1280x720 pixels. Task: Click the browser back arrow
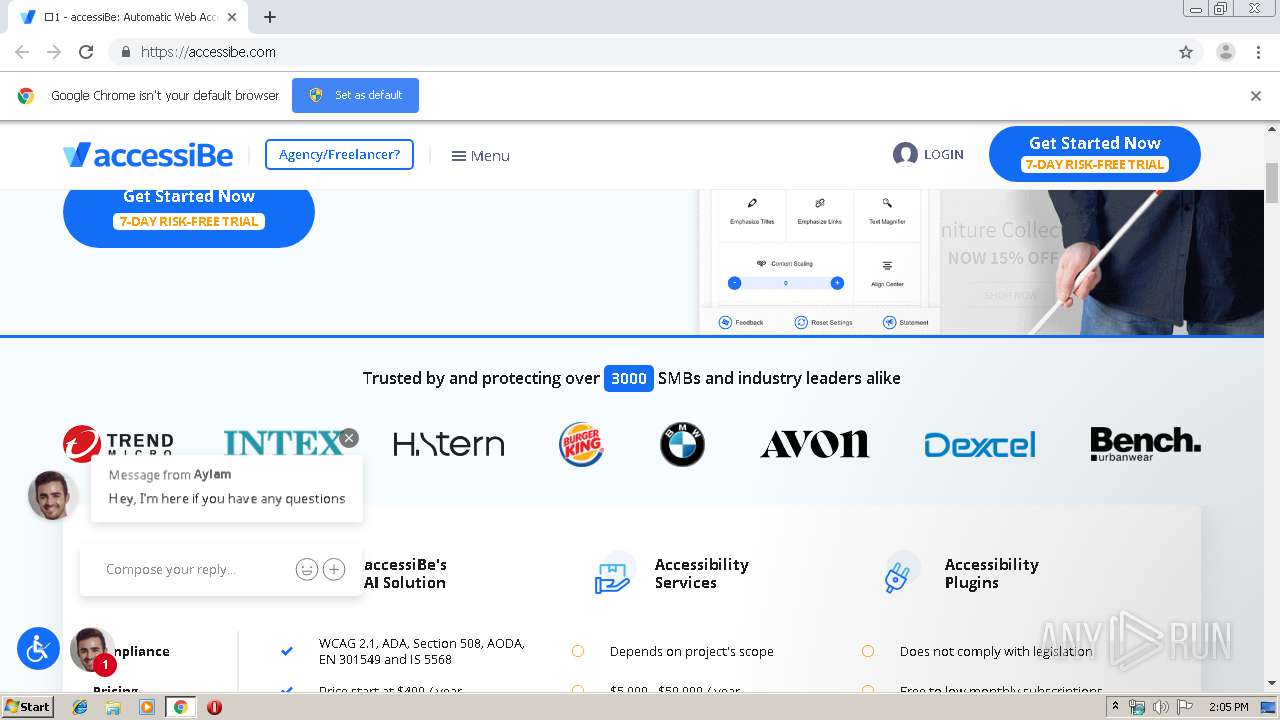(22, 52)
